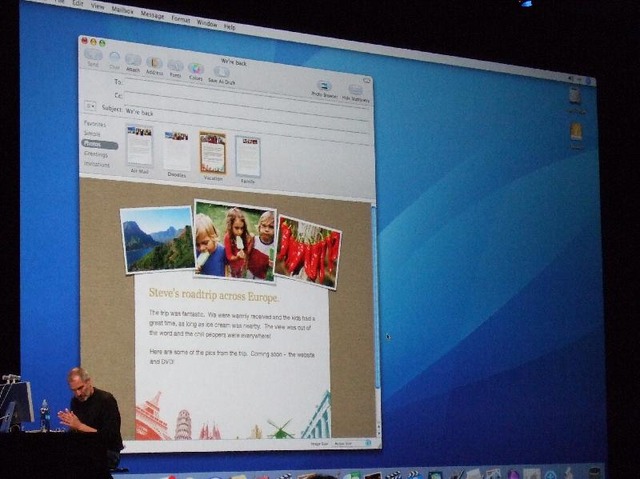Open the Mailbox menu

click(122, 11)
